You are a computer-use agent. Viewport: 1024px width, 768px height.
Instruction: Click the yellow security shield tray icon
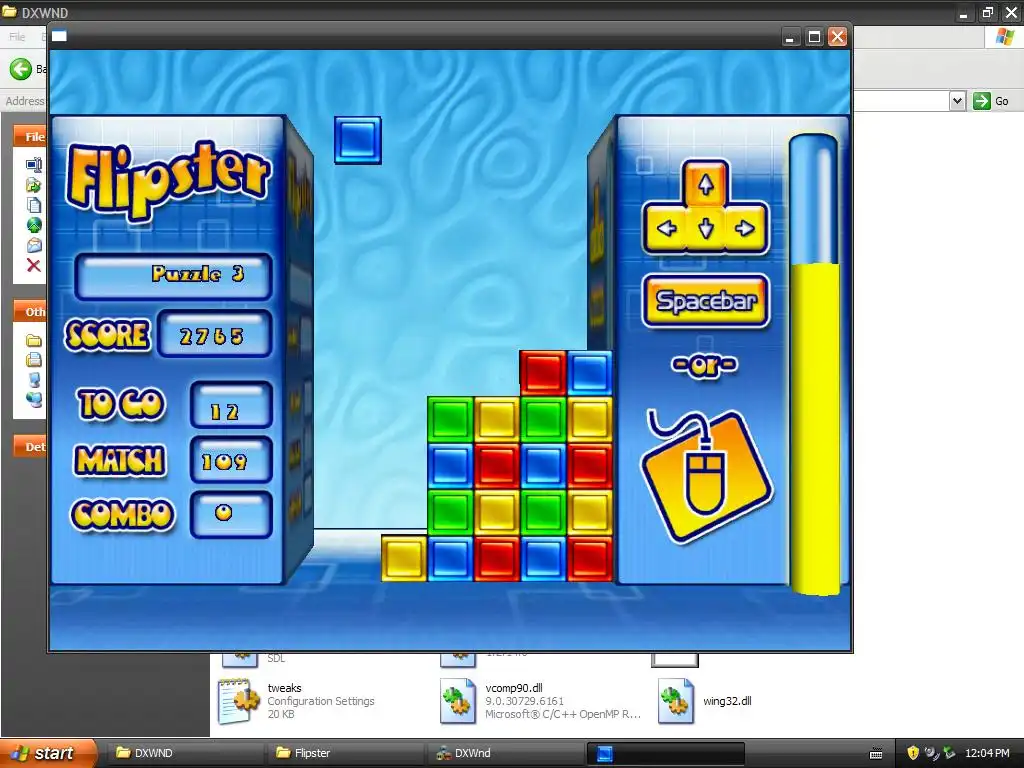point(913,753)
